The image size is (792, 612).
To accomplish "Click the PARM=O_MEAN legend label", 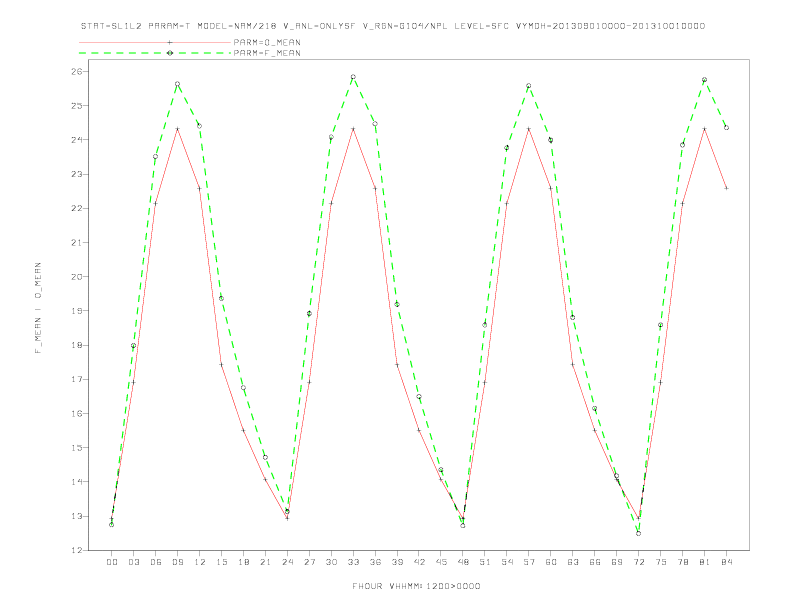I will point(267,42).
